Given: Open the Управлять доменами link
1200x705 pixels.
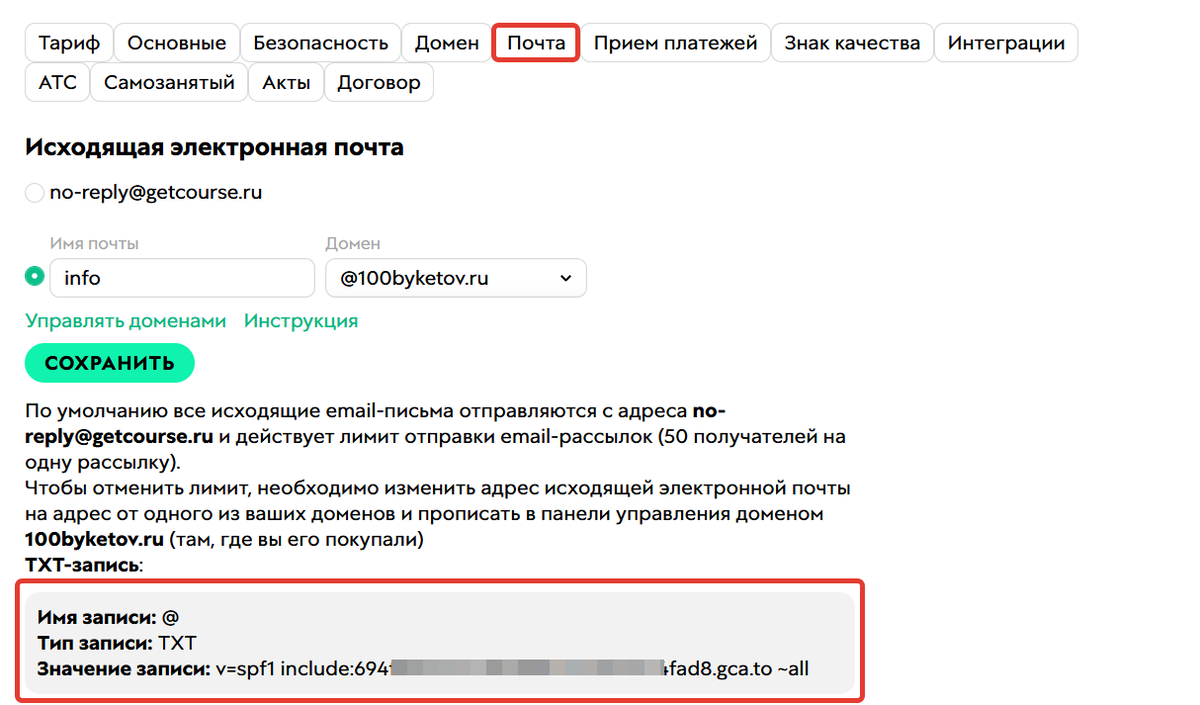Looking at the screenshot, I should tap(126, 321).
